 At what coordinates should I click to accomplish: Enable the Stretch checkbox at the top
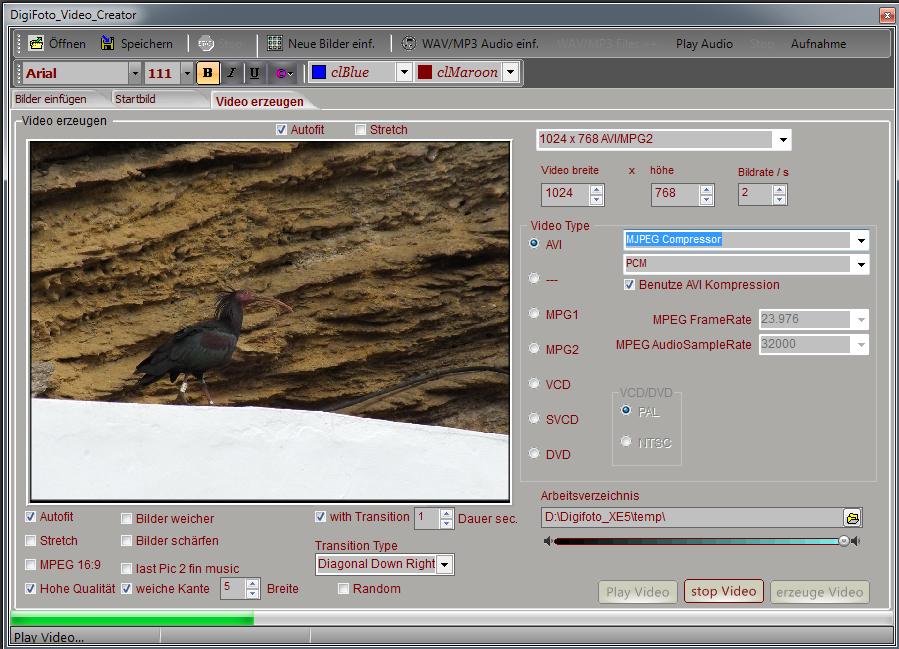click(x=359, y=129)
